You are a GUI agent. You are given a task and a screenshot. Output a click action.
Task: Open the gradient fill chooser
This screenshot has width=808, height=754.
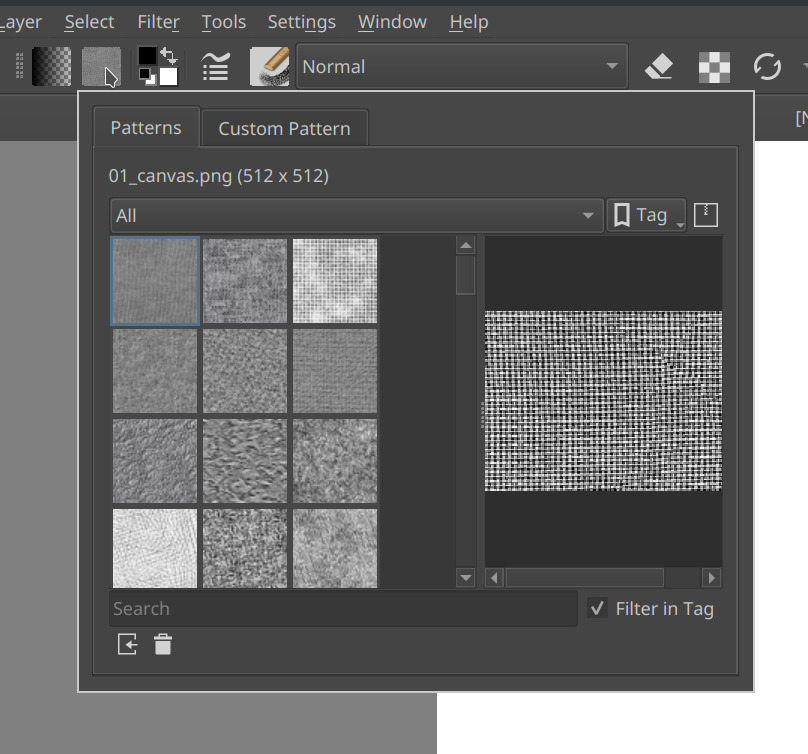pyautogui.click(x=51, y=67)
